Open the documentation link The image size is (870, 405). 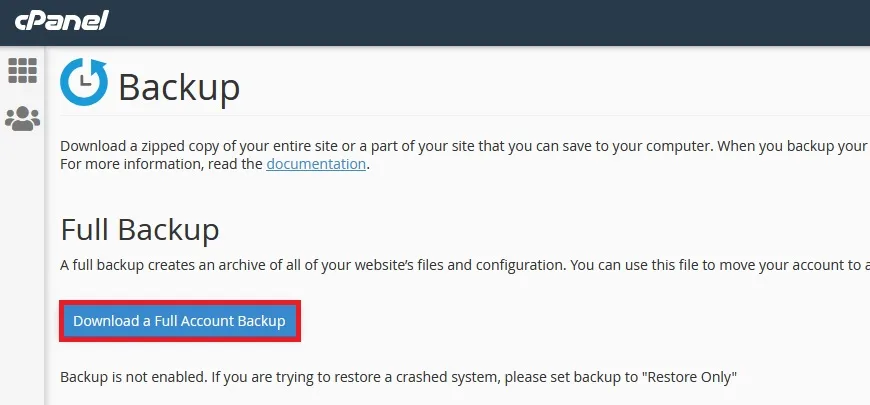316,164
